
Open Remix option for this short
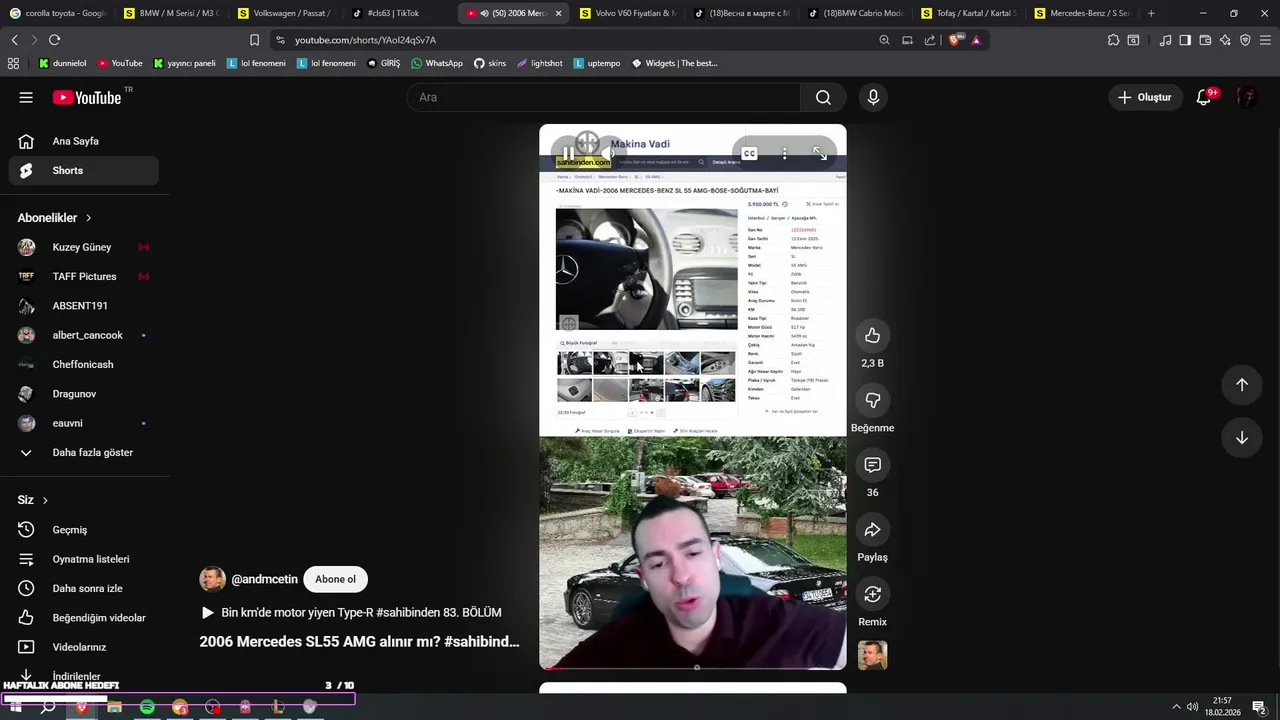coord(872,594)
